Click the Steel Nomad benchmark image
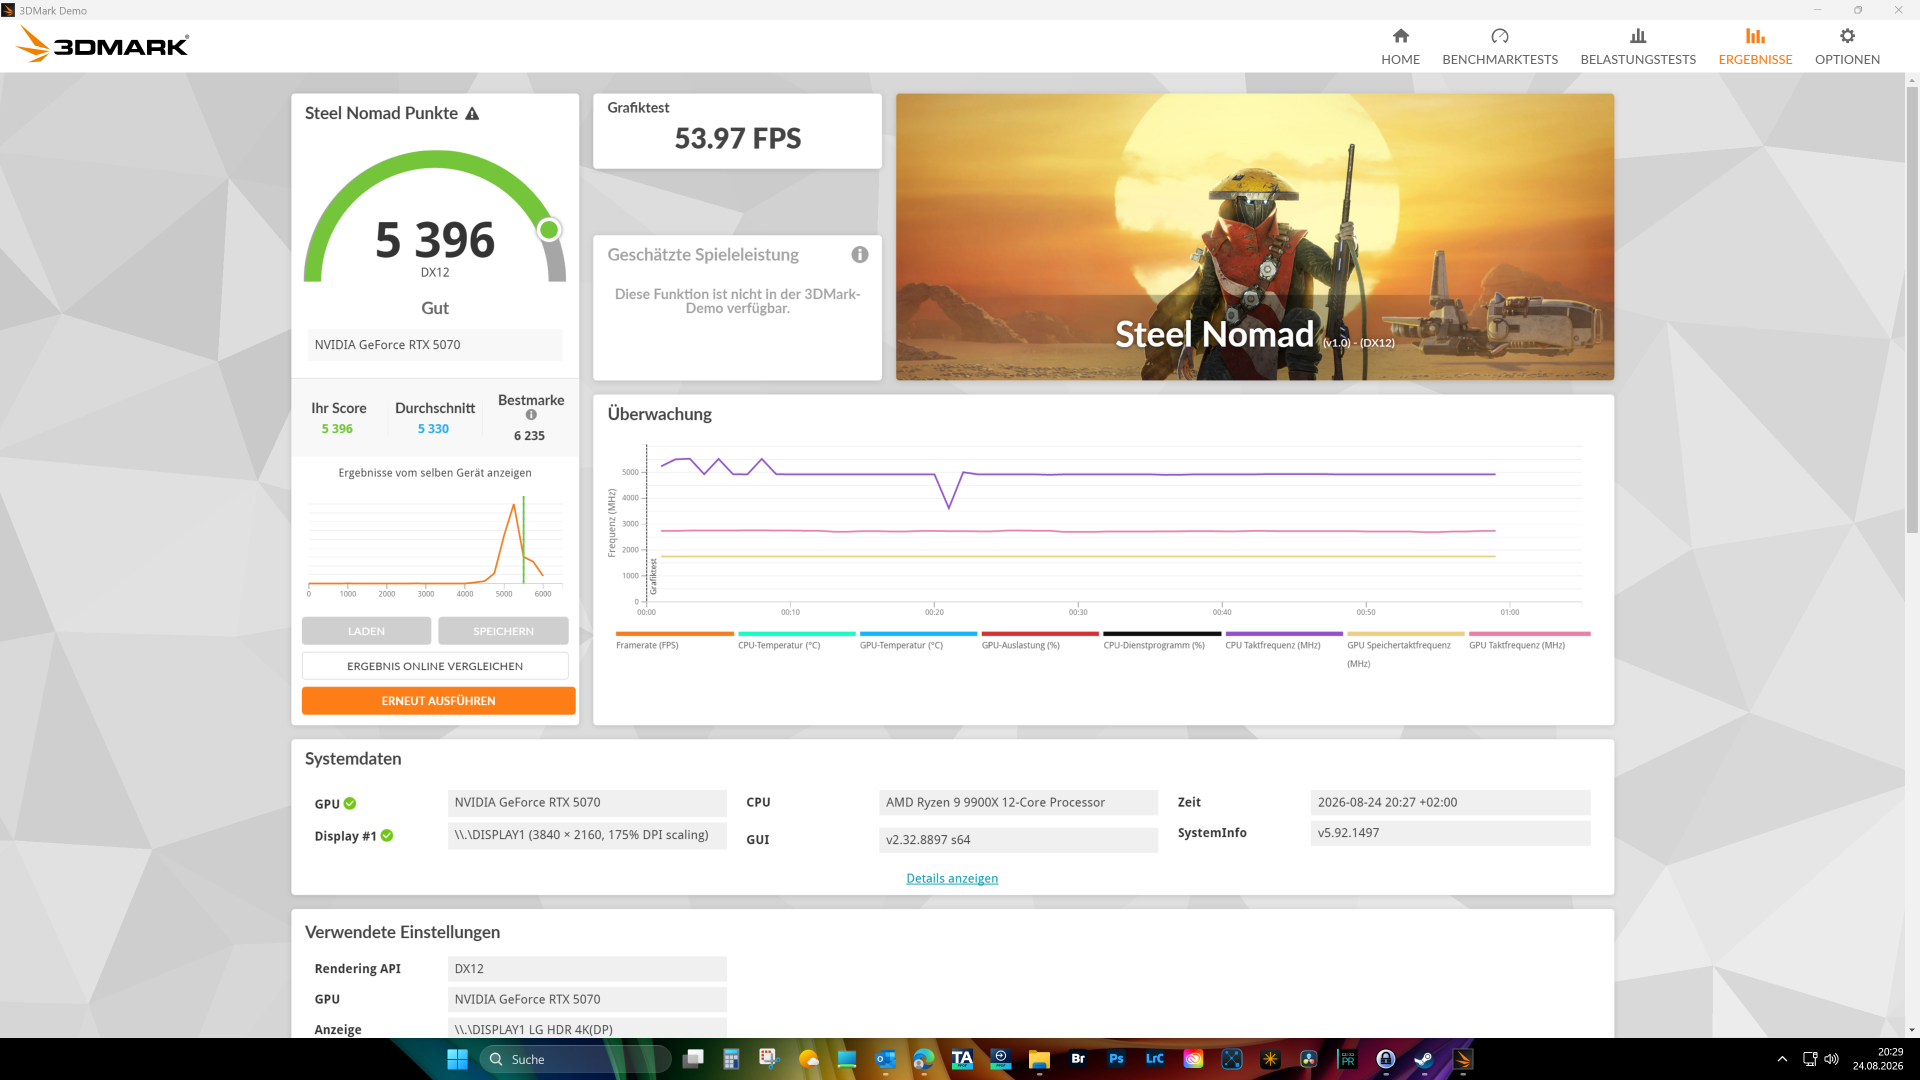Image resolution: width=1920 pixels, height=1080 pixels. coord(1254,237)
